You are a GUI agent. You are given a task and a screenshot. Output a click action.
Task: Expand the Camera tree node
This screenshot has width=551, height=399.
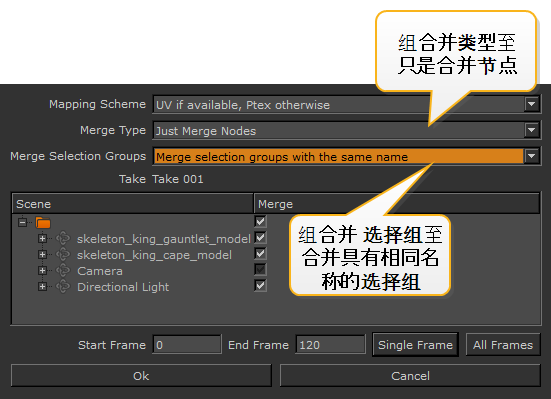42,271
